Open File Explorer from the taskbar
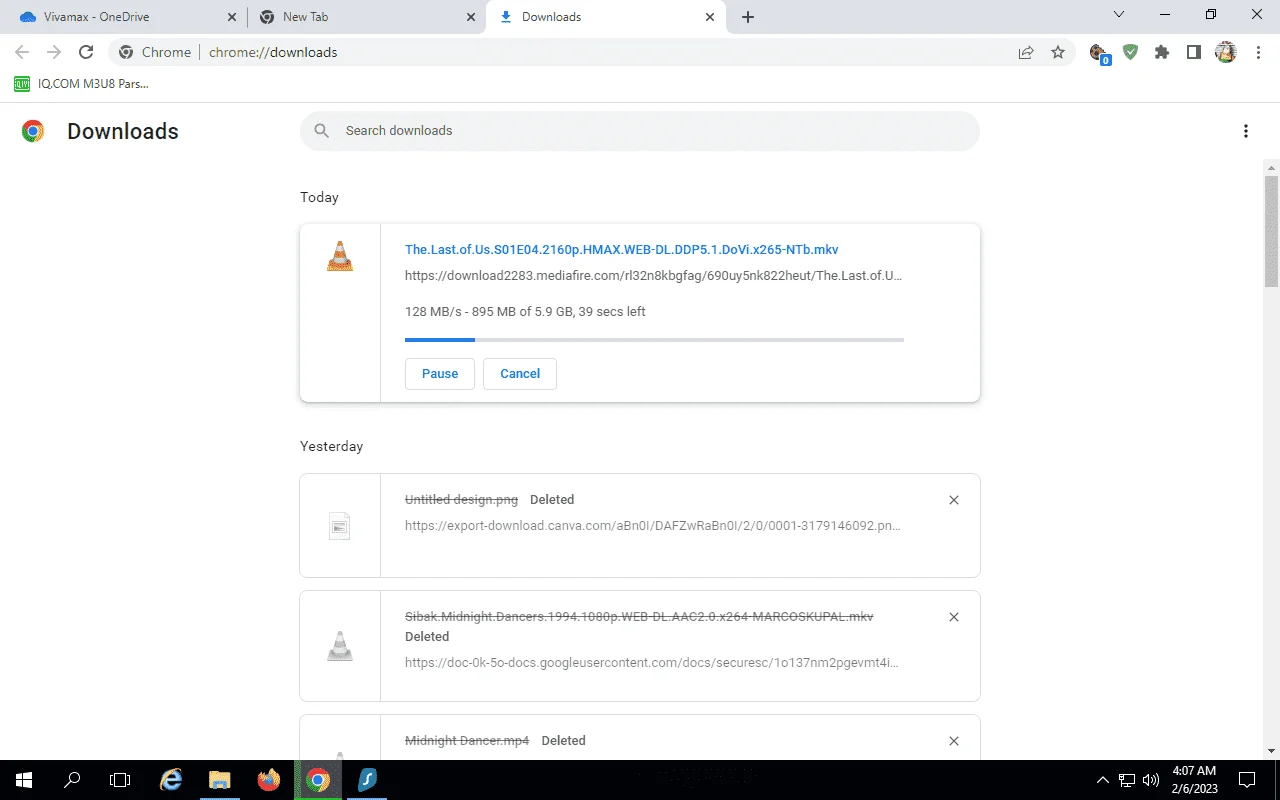Screen dimensions: 1280x800 tap(220, 780)
